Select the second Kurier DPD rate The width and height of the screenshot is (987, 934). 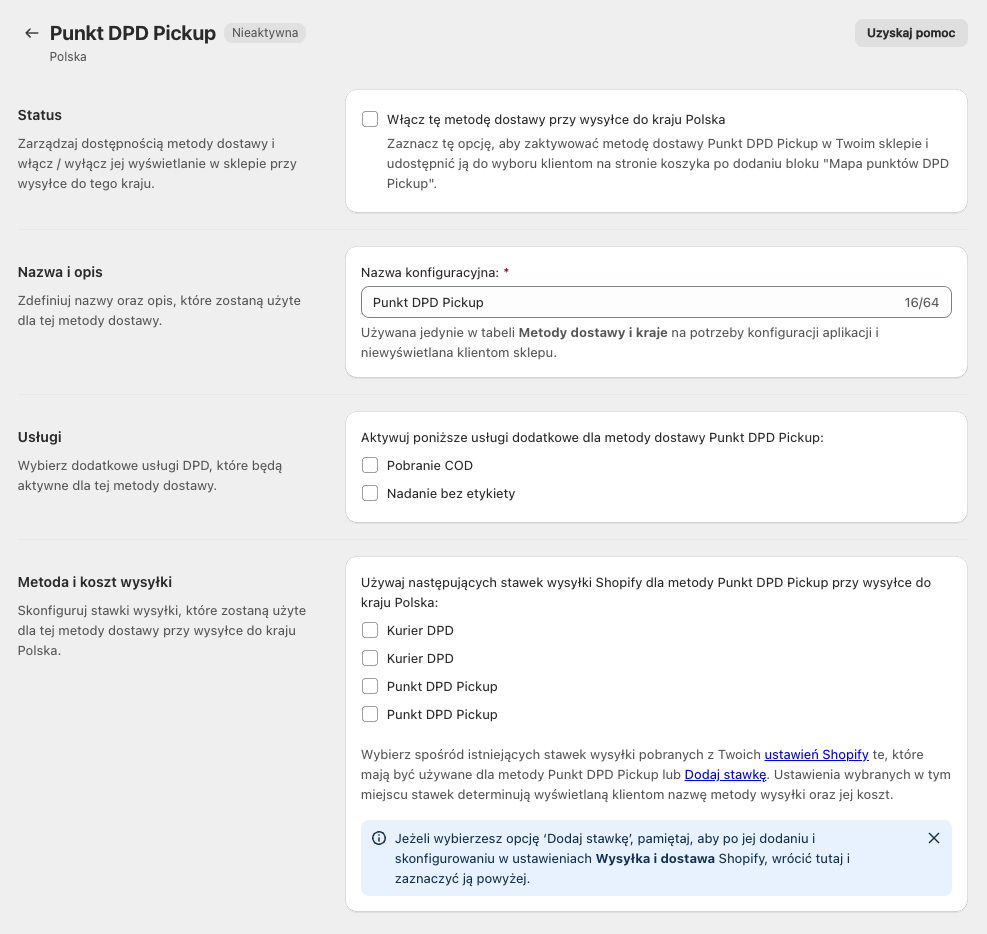[x=370, y=658]
